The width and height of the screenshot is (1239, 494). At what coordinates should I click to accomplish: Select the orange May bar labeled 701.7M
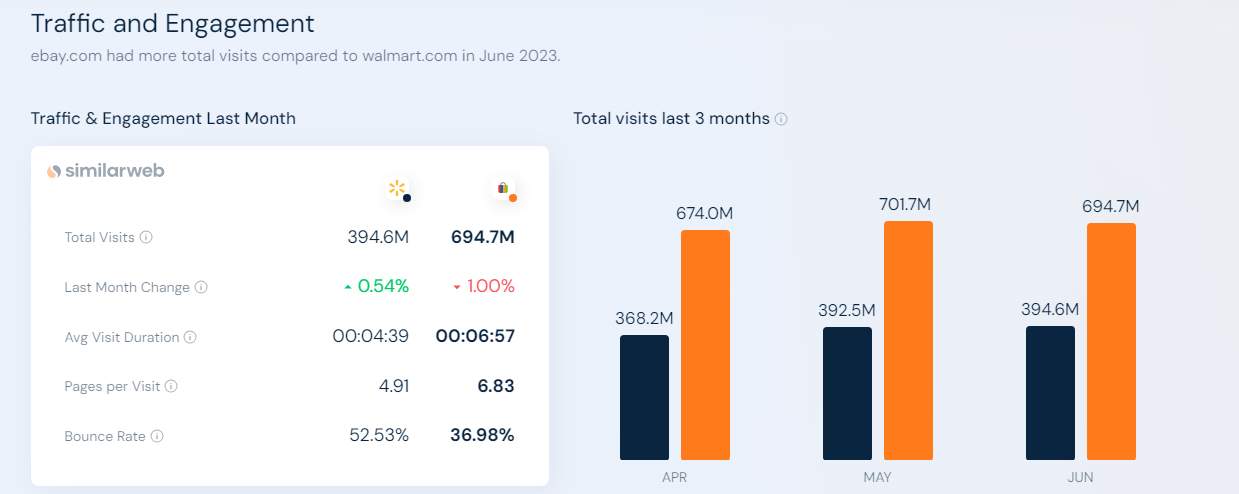click(908, 340)
